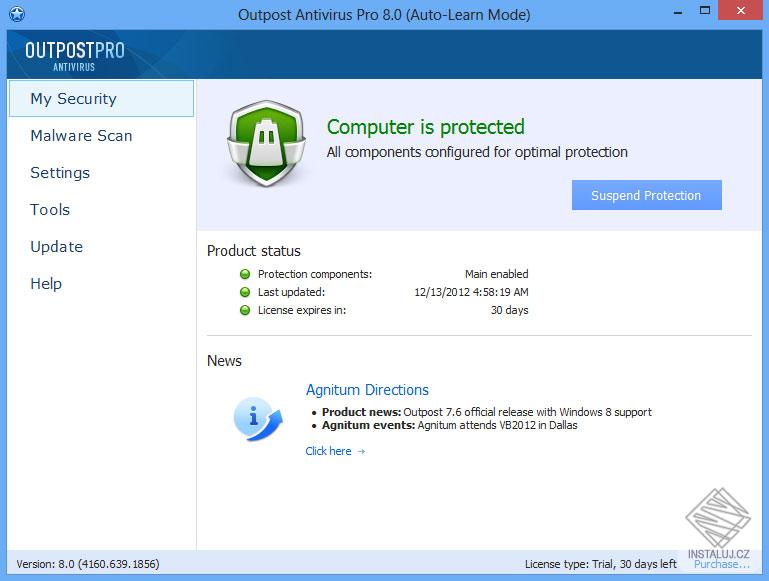Click the Purchase link in status bar
769x581 pixels.
[x=721, y=564]
